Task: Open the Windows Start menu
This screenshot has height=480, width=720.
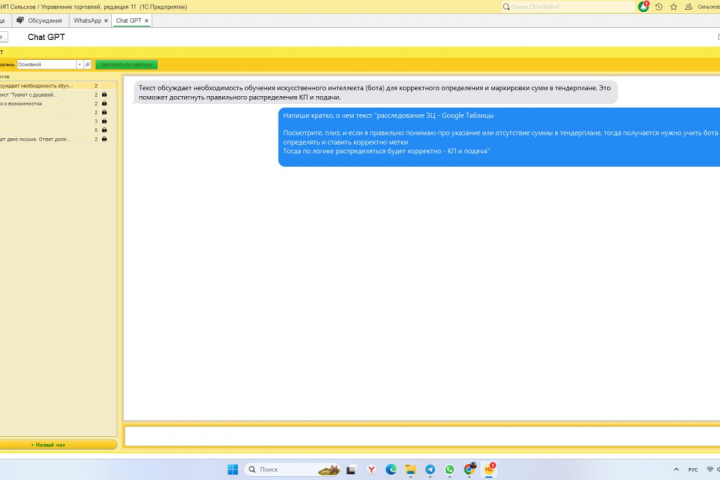Action: (x=233, y=469)
